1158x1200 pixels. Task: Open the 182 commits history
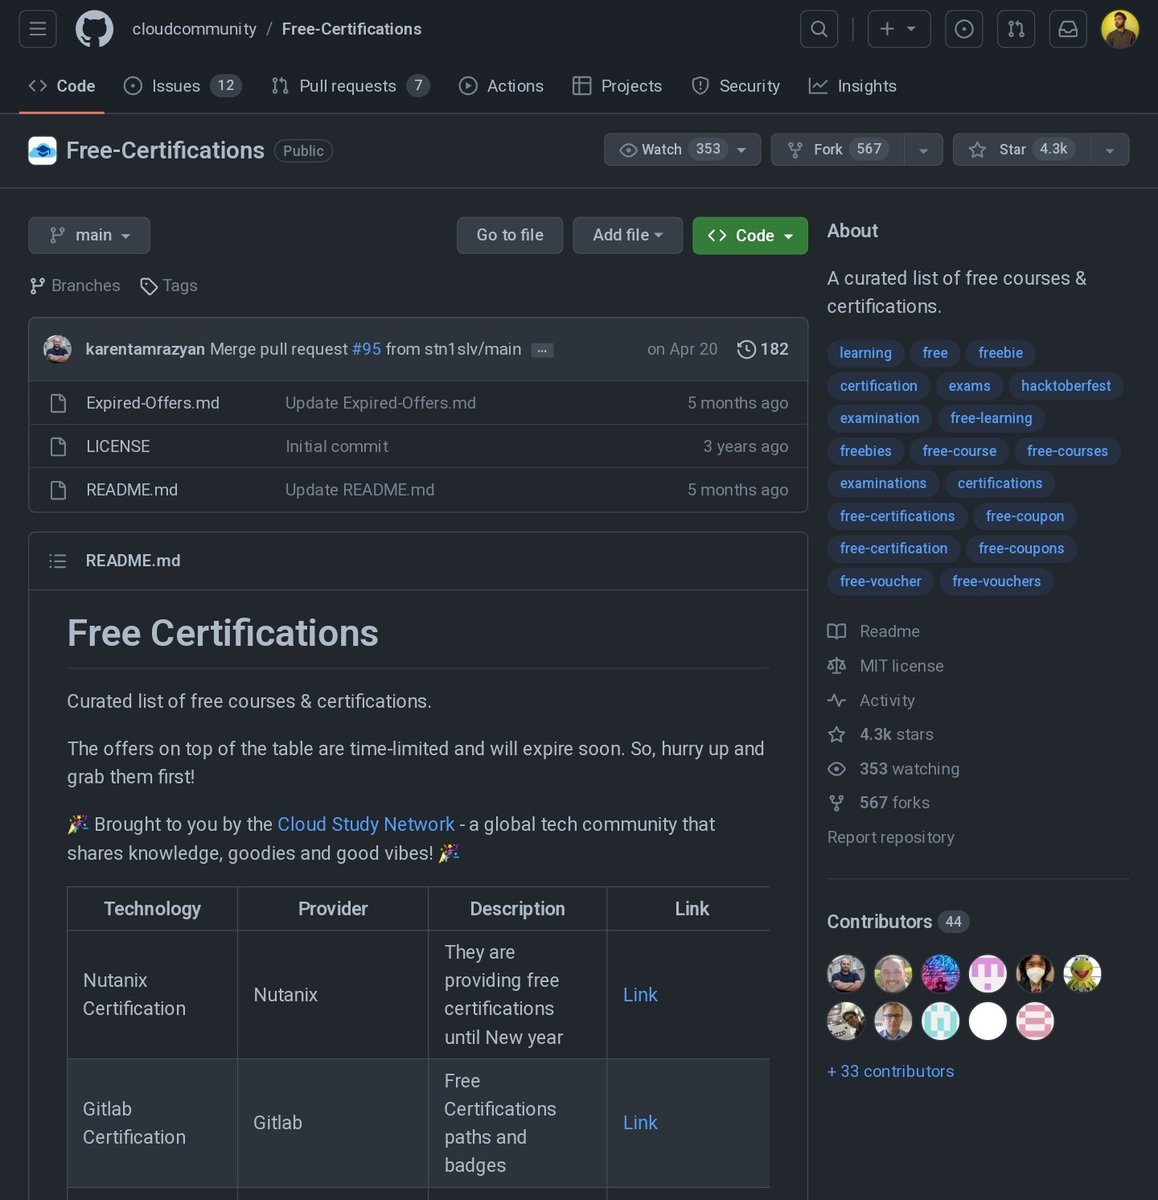(x=763, y=349)
